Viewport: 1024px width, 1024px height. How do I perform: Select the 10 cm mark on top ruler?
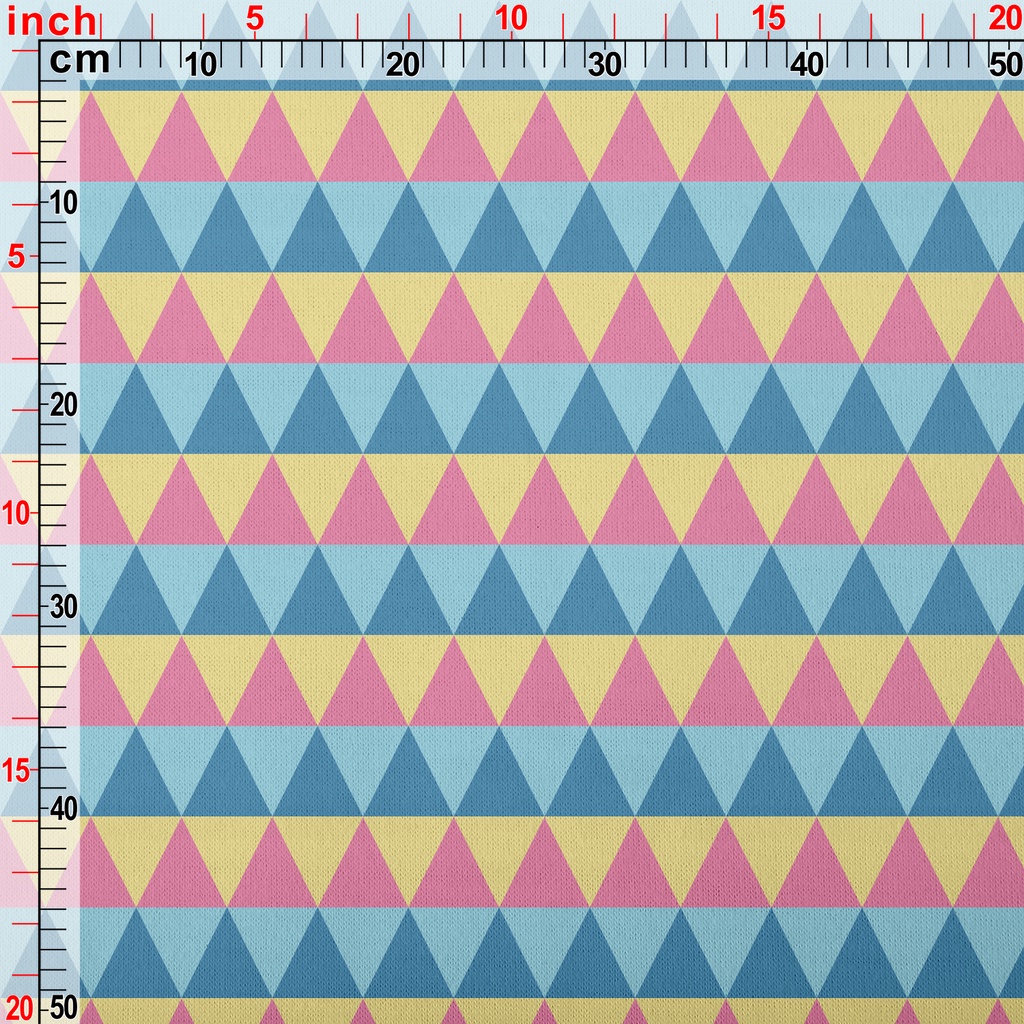click(x=201, y=65)
